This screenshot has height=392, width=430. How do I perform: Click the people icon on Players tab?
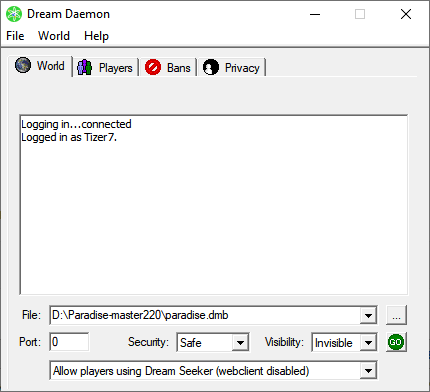click(84, 67)
